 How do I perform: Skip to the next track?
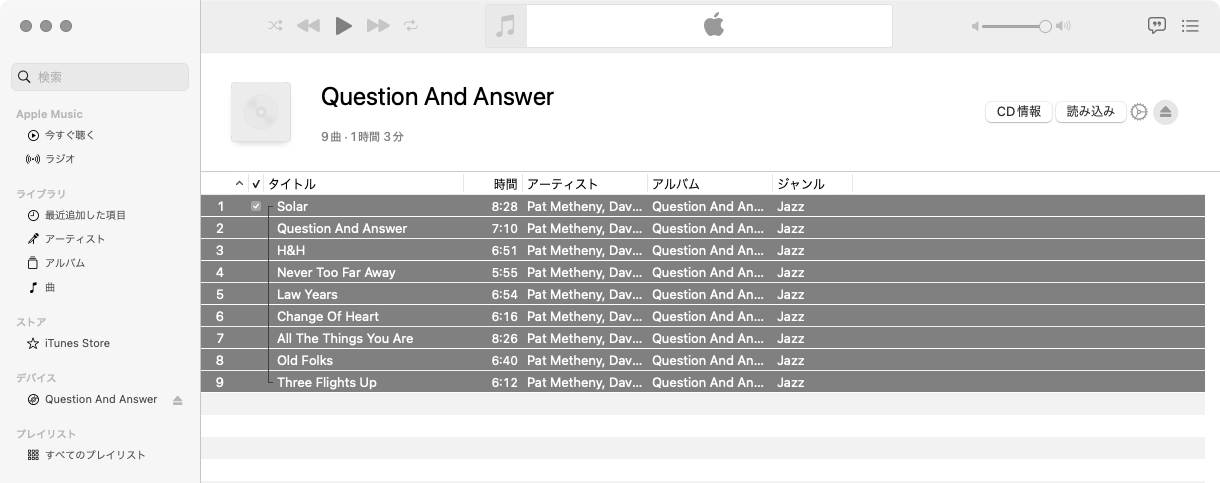coord(378,26)
